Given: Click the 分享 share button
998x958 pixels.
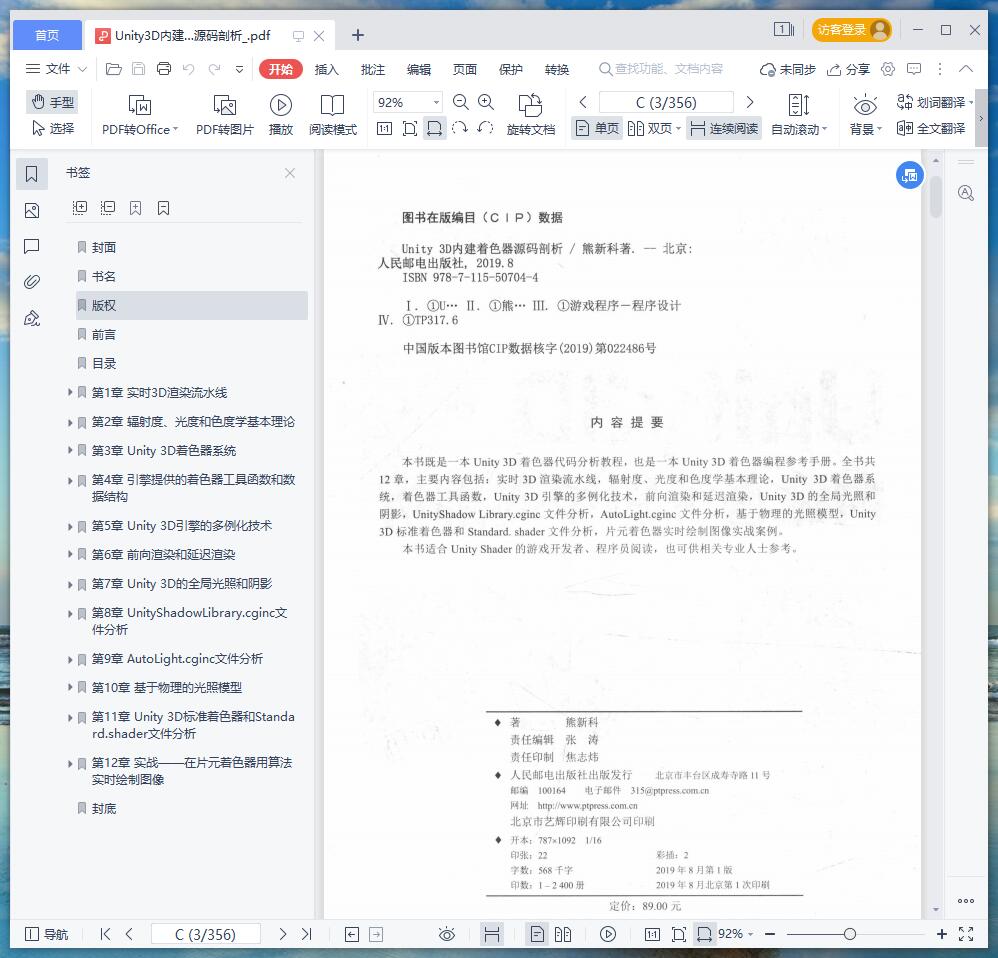Looking at the screenshot, I should tap(848, 69).
